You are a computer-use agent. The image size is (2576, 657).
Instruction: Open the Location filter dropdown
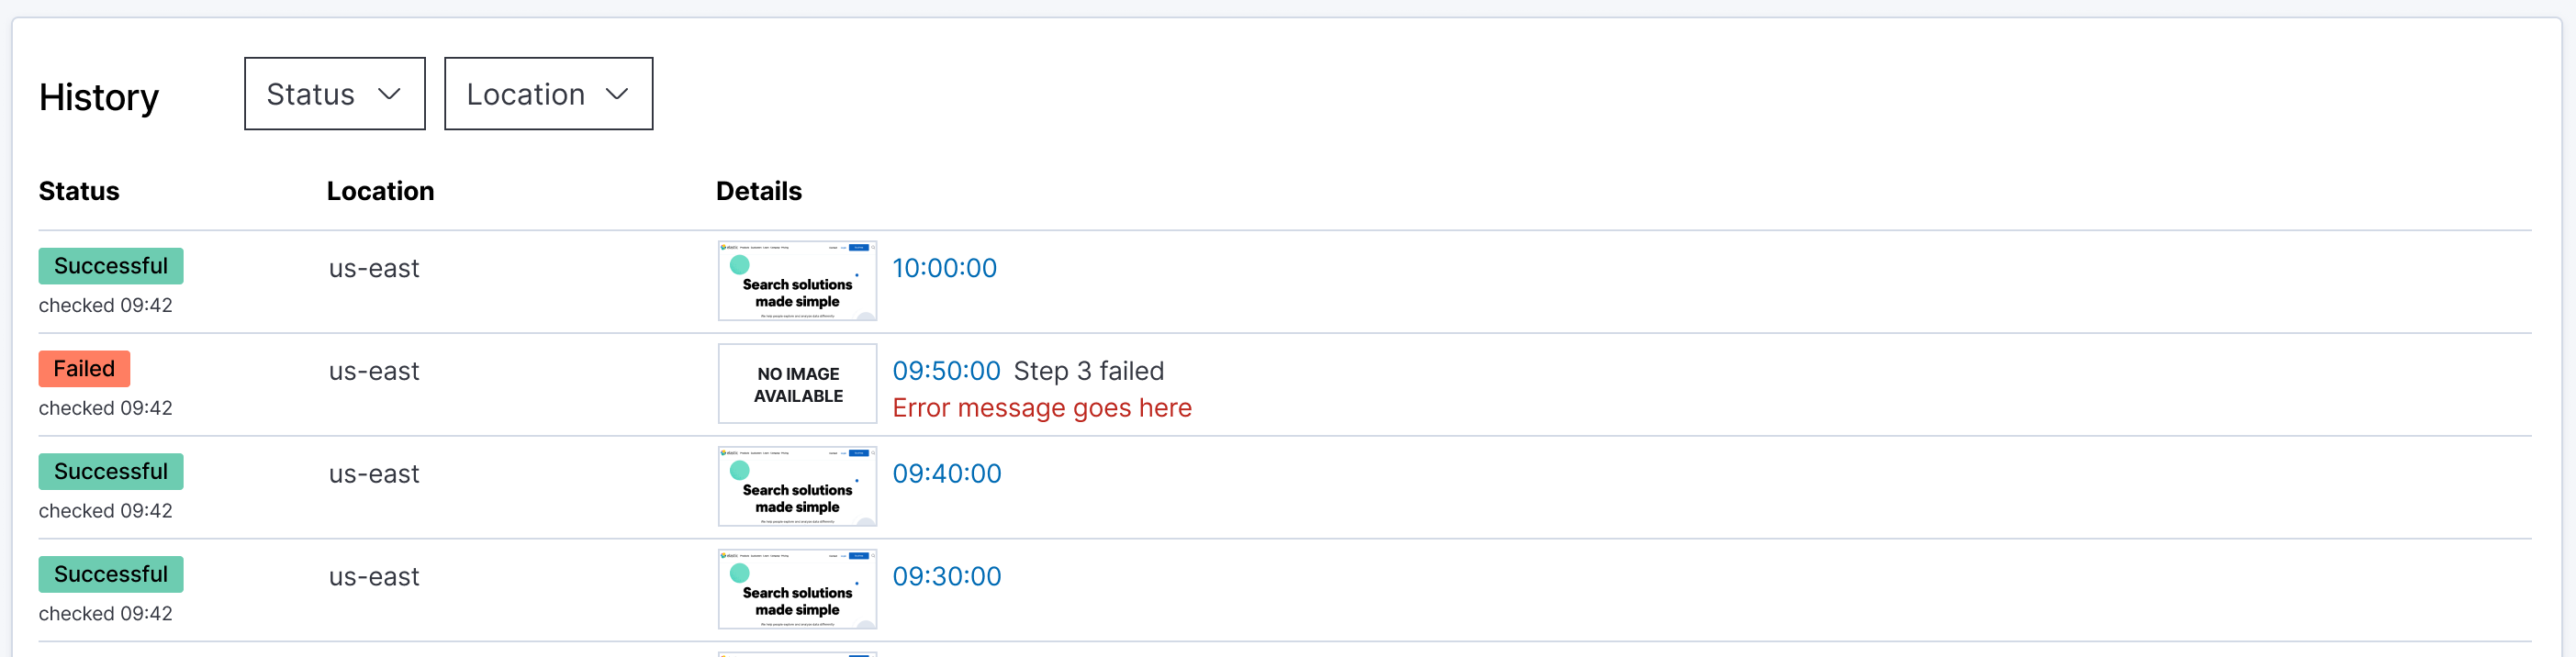(547, 93)
